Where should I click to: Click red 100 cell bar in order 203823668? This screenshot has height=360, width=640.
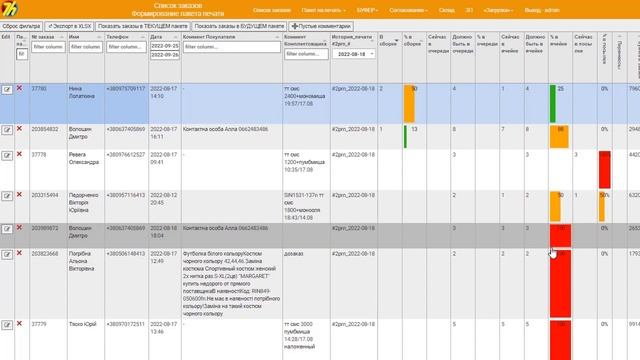(x=560, y=283)
